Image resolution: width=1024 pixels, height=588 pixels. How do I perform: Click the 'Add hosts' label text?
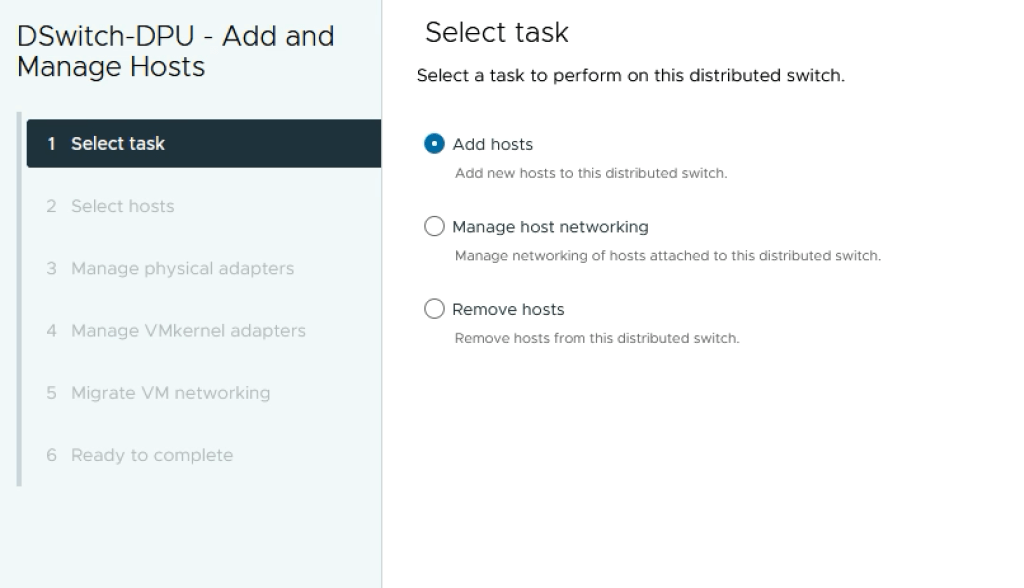[x=492, y=144]
